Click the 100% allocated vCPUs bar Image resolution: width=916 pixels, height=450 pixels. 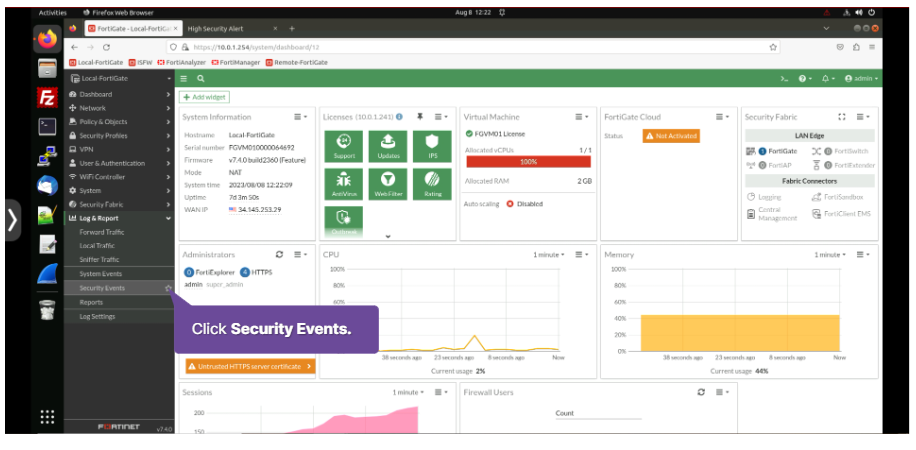pyautogui.click(x=528, y=162)
